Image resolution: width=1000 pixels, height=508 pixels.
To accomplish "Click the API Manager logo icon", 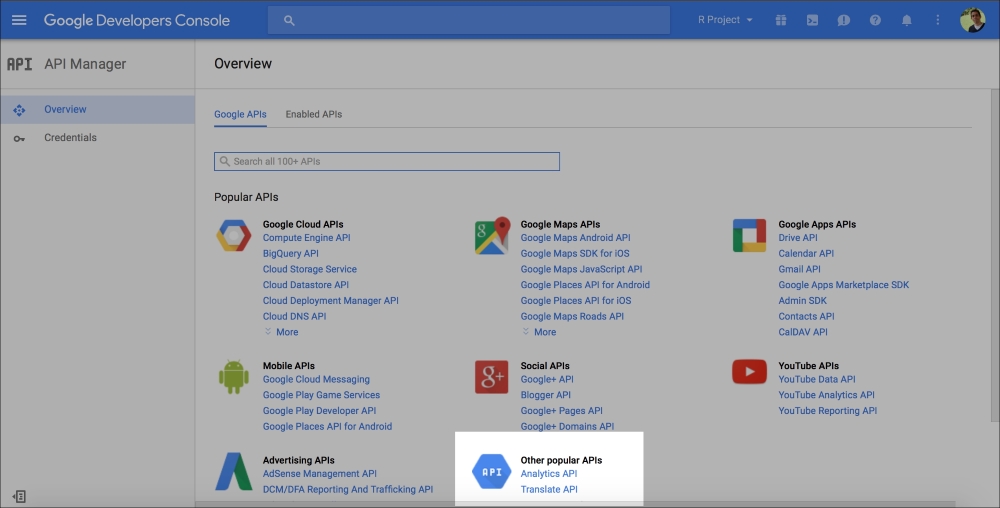I will click(19, 64).
